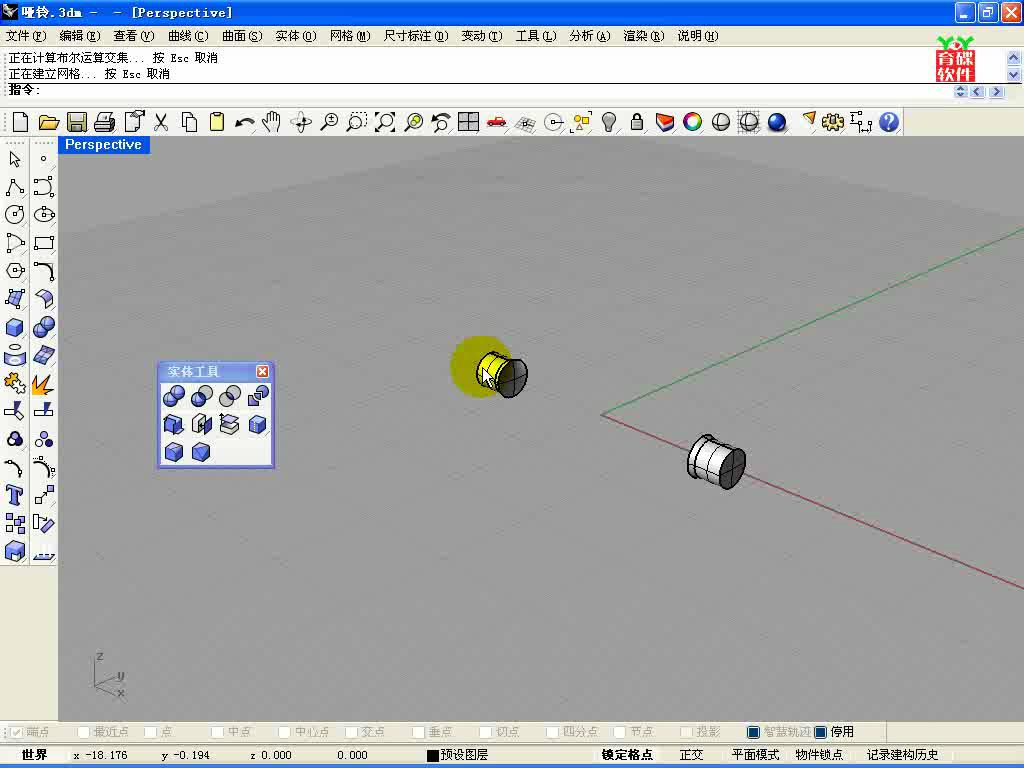Toggle the 中心点 osnap checkbox
1024x768 pixels.
[284, 732]
